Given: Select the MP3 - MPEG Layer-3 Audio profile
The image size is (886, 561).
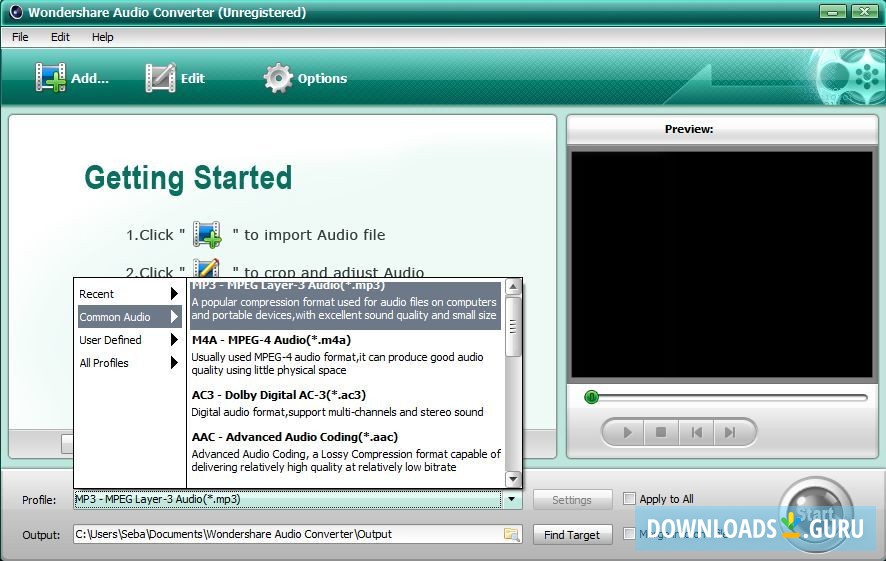Looking at the screenshot, I should [x=345, y=304].
